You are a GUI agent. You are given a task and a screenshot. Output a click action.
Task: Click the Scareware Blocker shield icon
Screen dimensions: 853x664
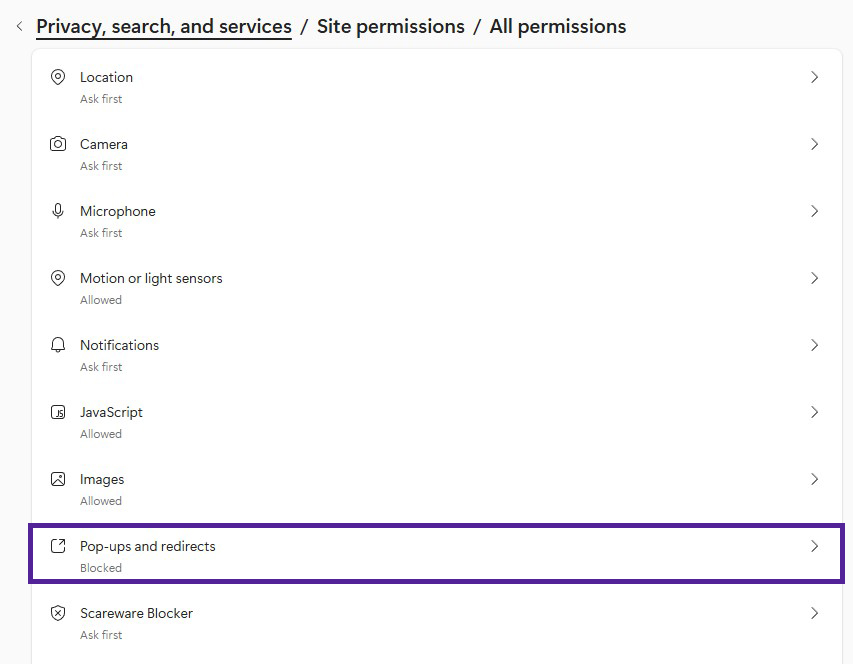pos(58,613)
